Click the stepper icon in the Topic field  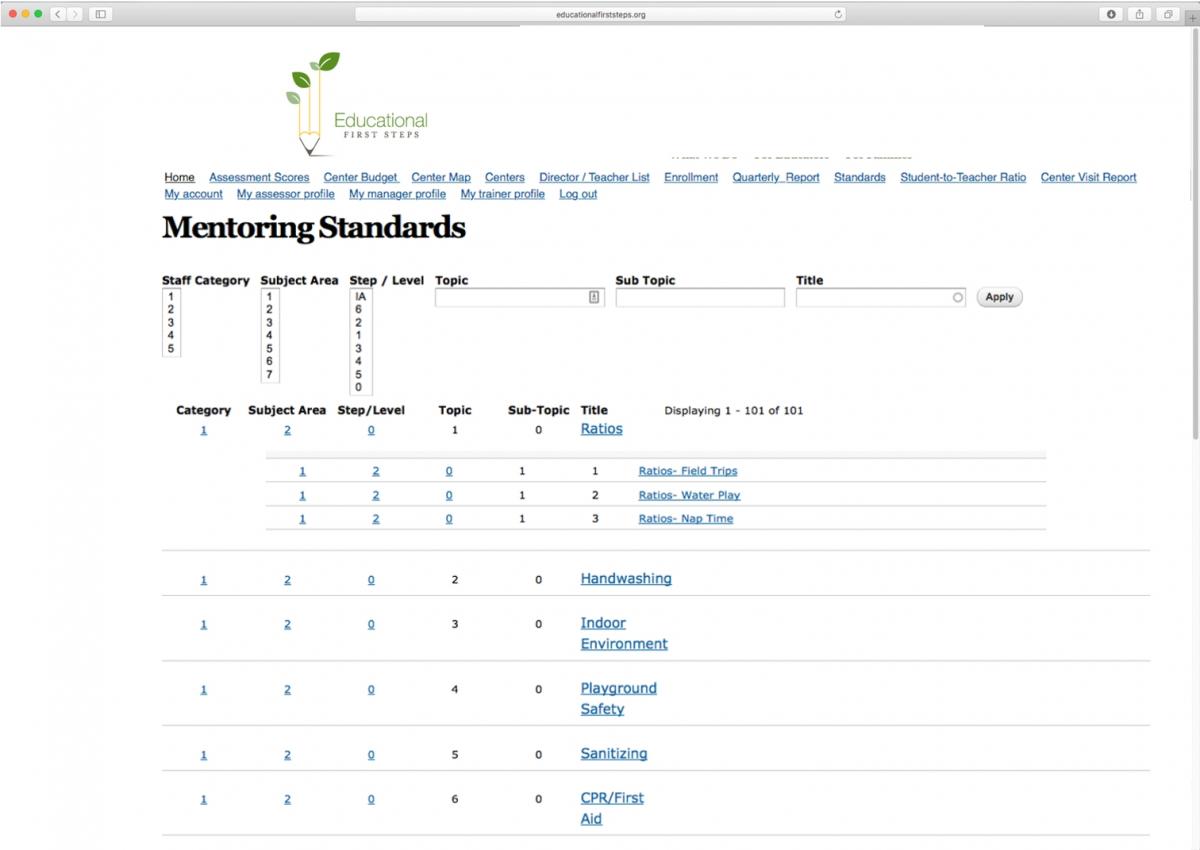[x=596, y=297]
